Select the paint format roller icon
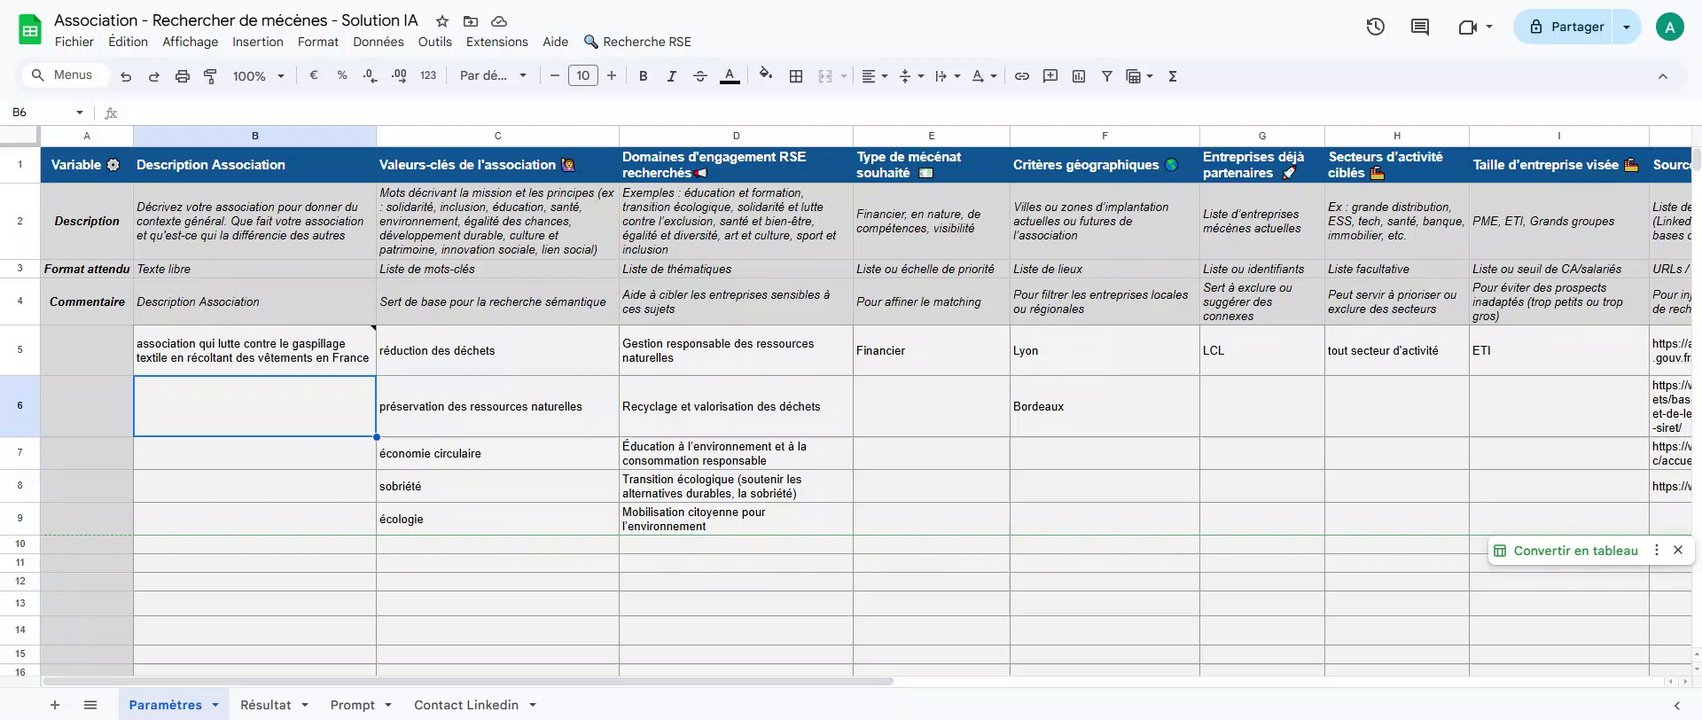Screen dimensions: 1702x720 [x=210, y=76]
